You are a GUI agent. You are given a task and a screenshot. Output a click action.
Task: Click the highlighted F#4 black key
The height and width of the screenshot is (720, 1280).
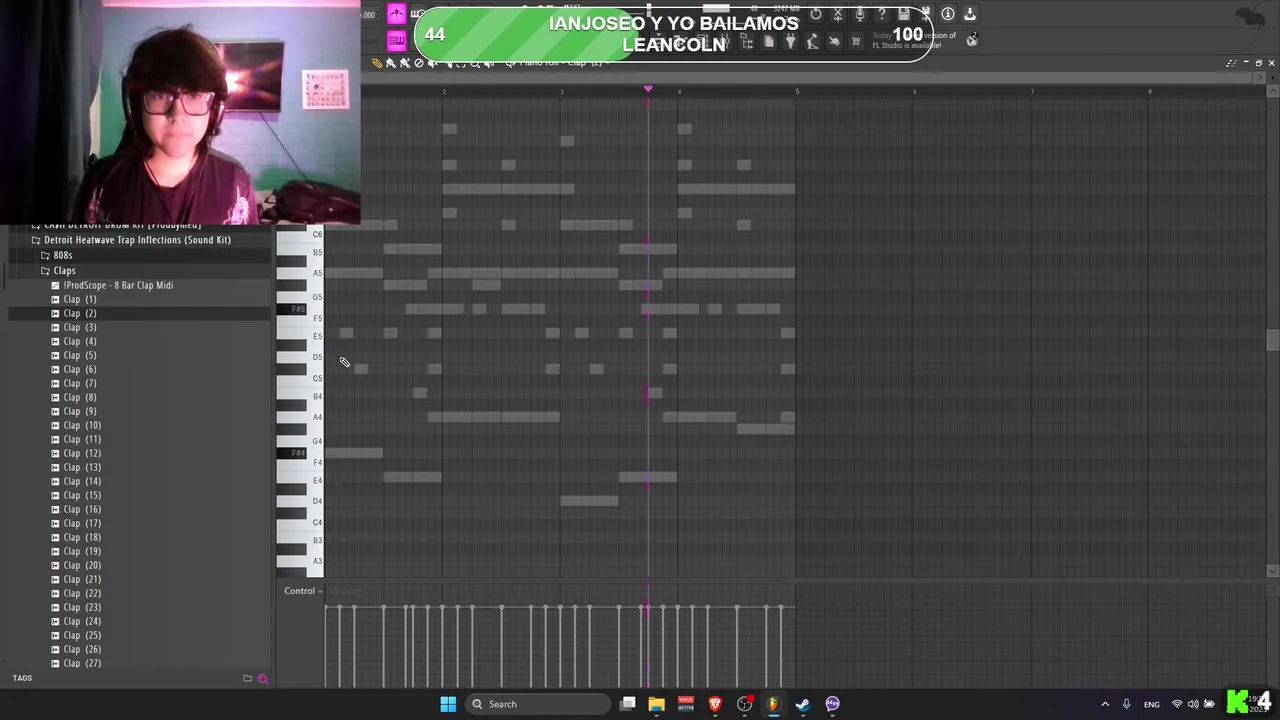point(292,453)
